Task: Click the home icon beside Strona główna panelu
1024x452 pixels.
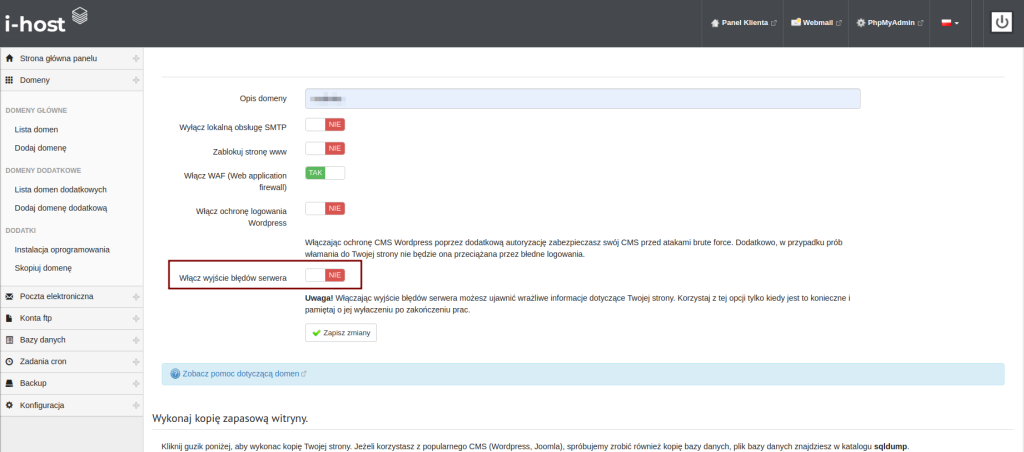Action: point(10,58)
